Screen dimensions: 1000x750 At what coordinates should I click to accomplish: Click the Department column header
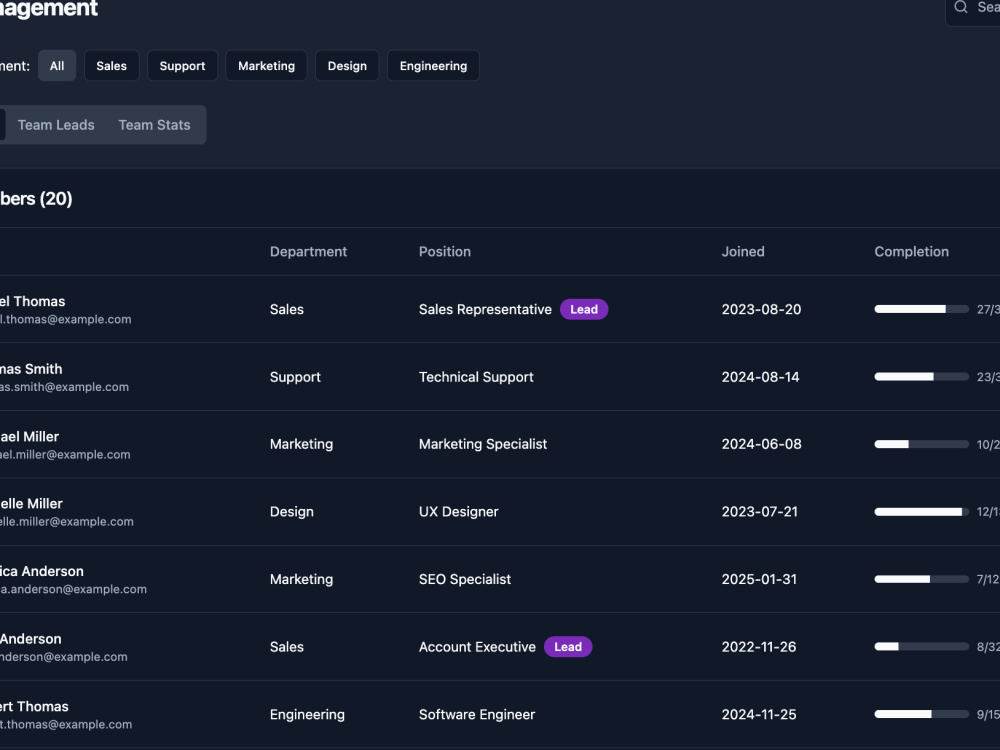click(308, 251)
